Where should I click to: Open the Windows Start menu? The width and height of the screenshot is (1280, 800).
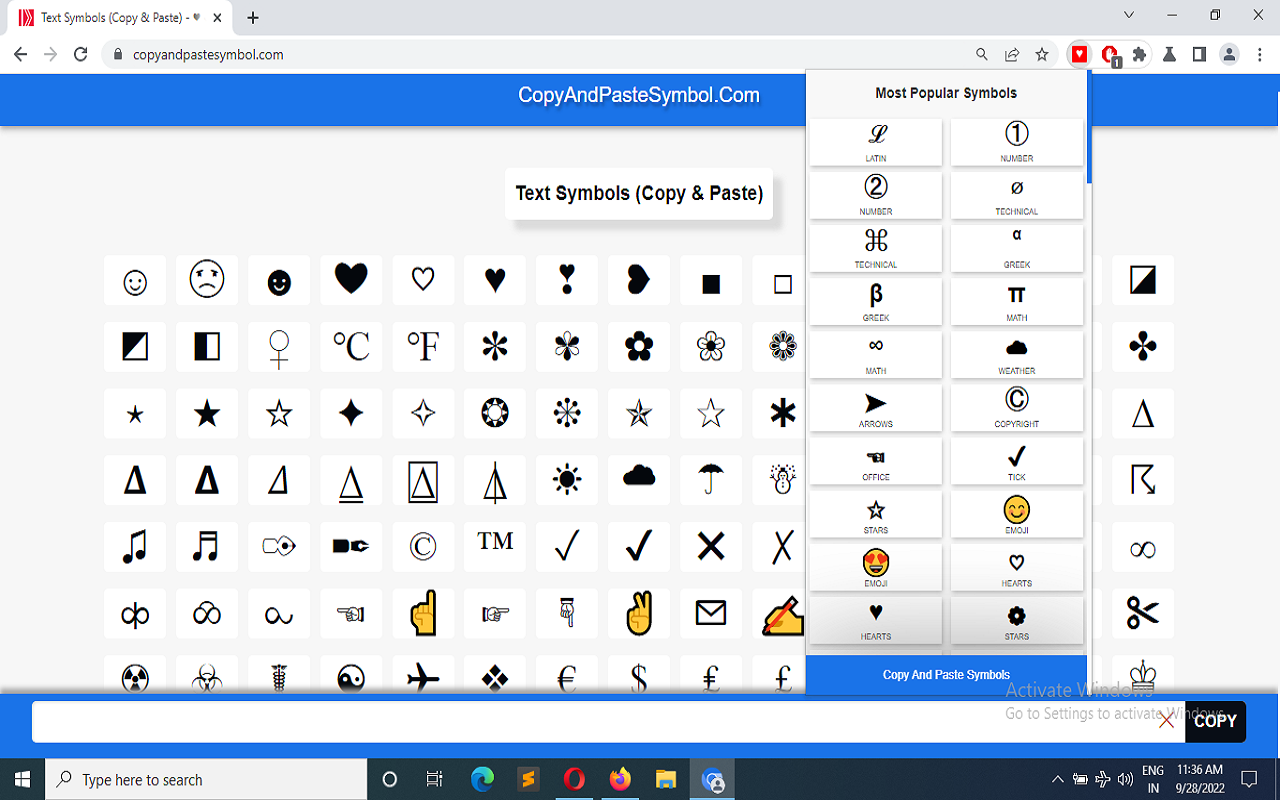22,779
